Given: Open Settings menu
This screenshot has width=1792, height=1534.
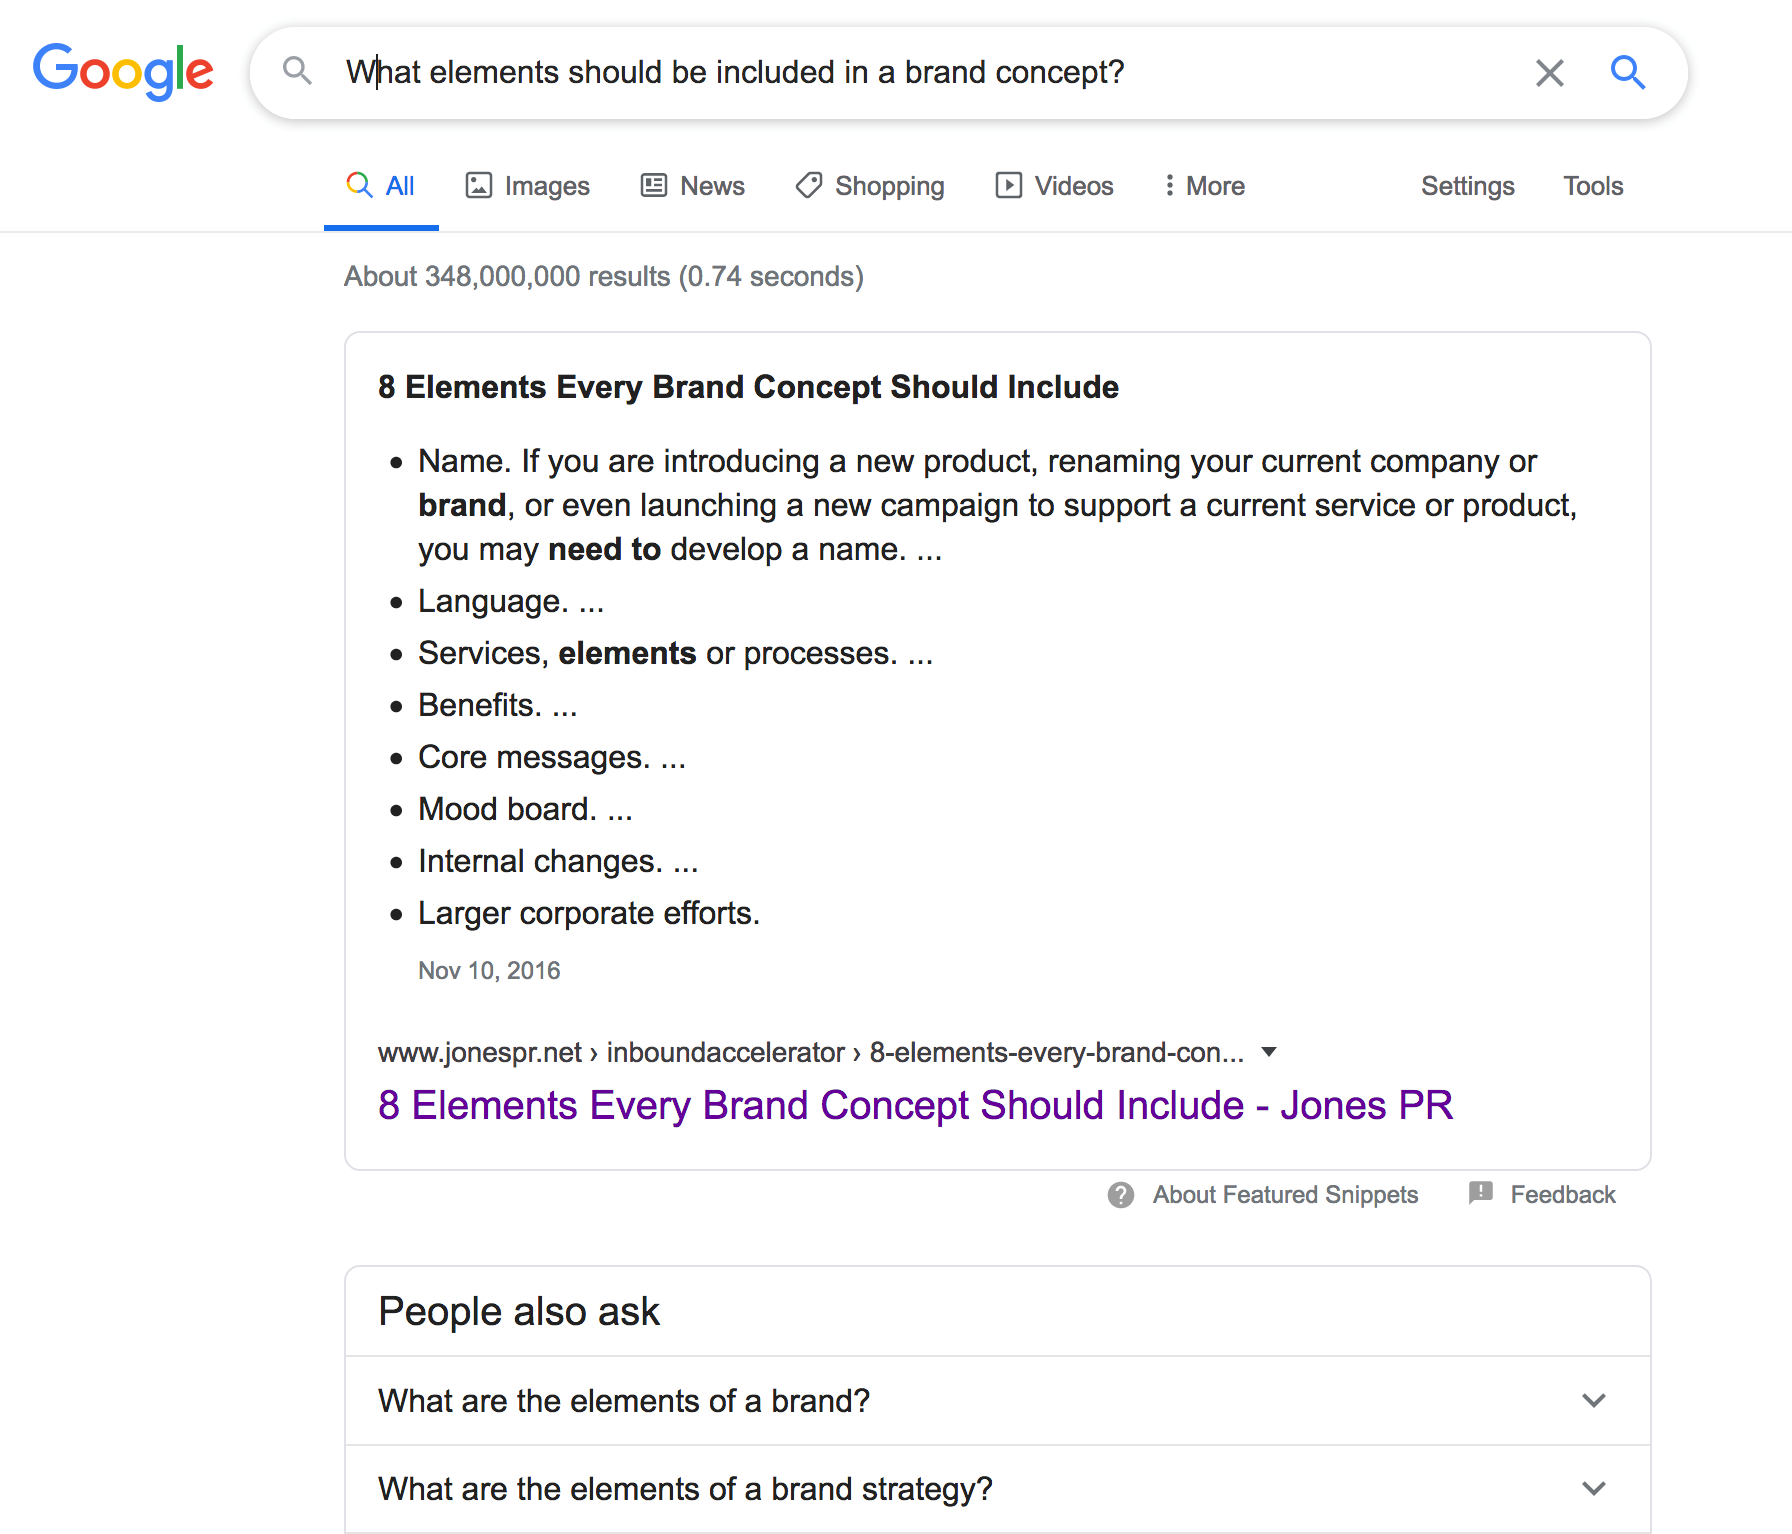Looking at the screenshot, I should [1467, 186].
